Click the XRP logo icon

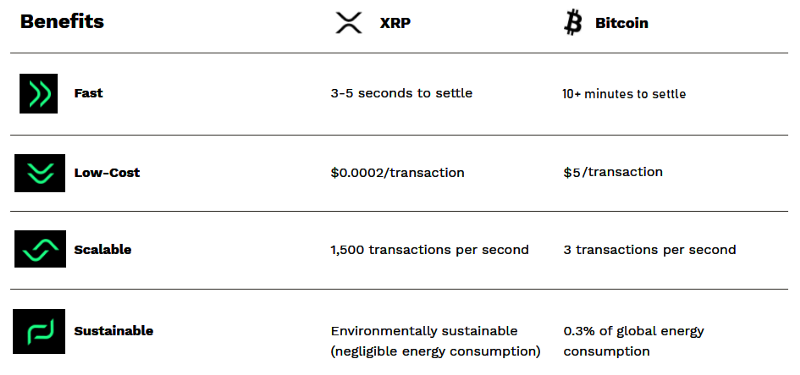[x=348, y=23]
